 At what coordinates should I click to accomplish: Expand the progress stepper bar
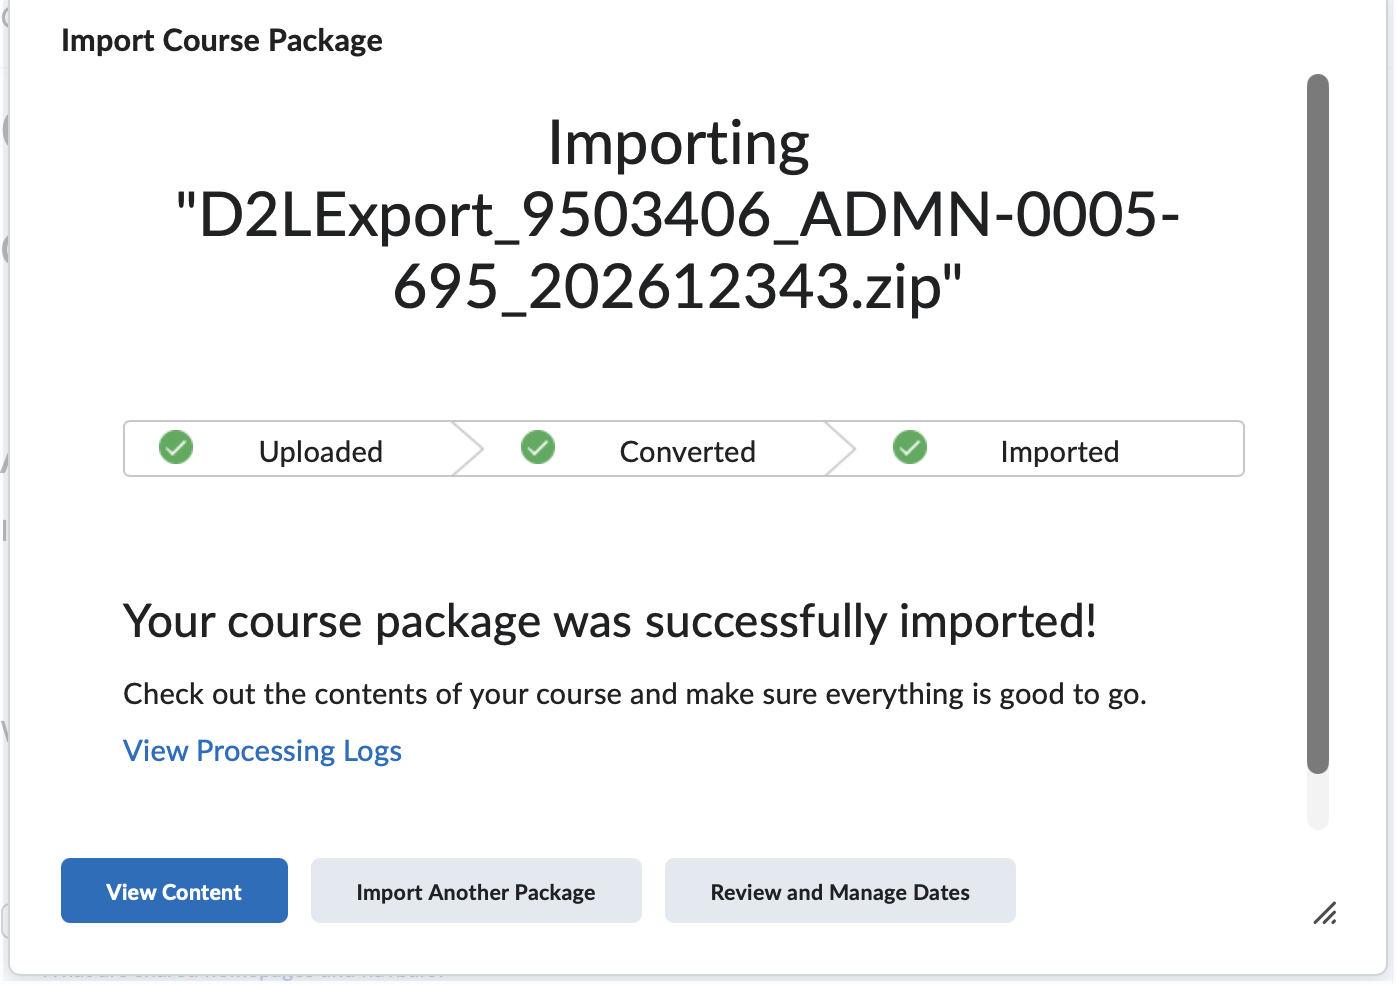click(683, 448)
